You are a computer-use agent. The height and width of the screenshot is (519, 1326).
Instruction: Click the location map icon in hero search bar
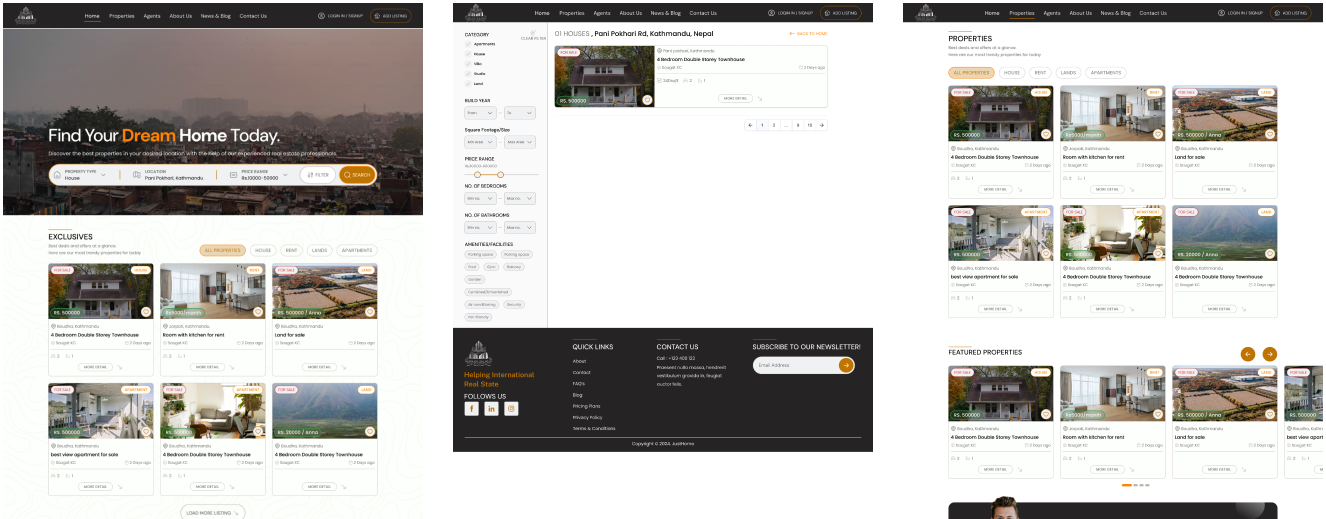click(136, 174)
